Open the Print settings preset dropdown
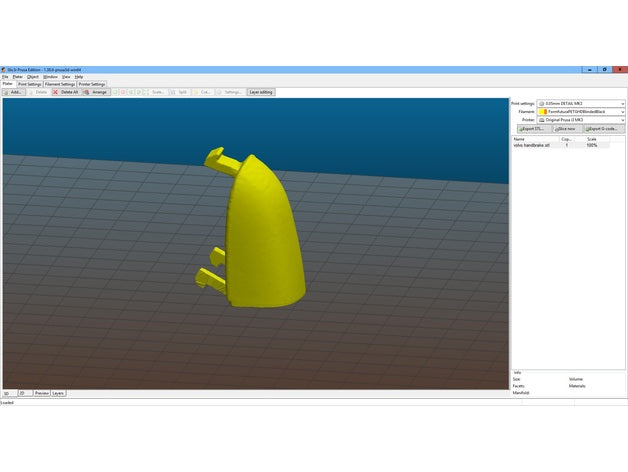 click(x=581, y=103)
